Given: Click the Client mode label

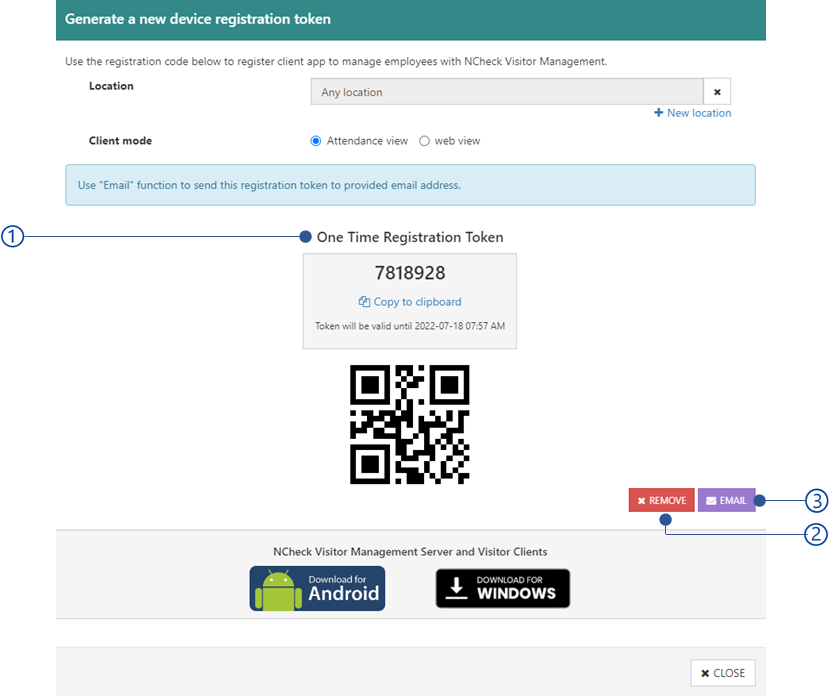Looking at the screenshot, I should coord(121,141).
